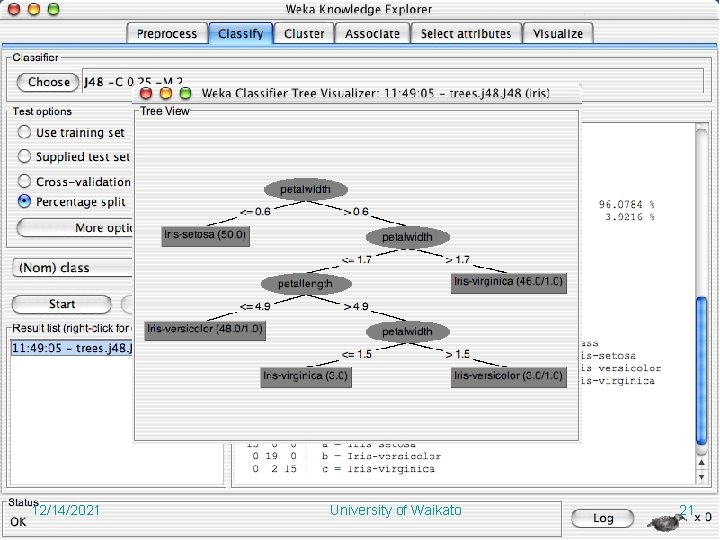Screen dimensions: 720x540
Task: Click the Start button
Action: pyautogui.click(x=62, y=304)
